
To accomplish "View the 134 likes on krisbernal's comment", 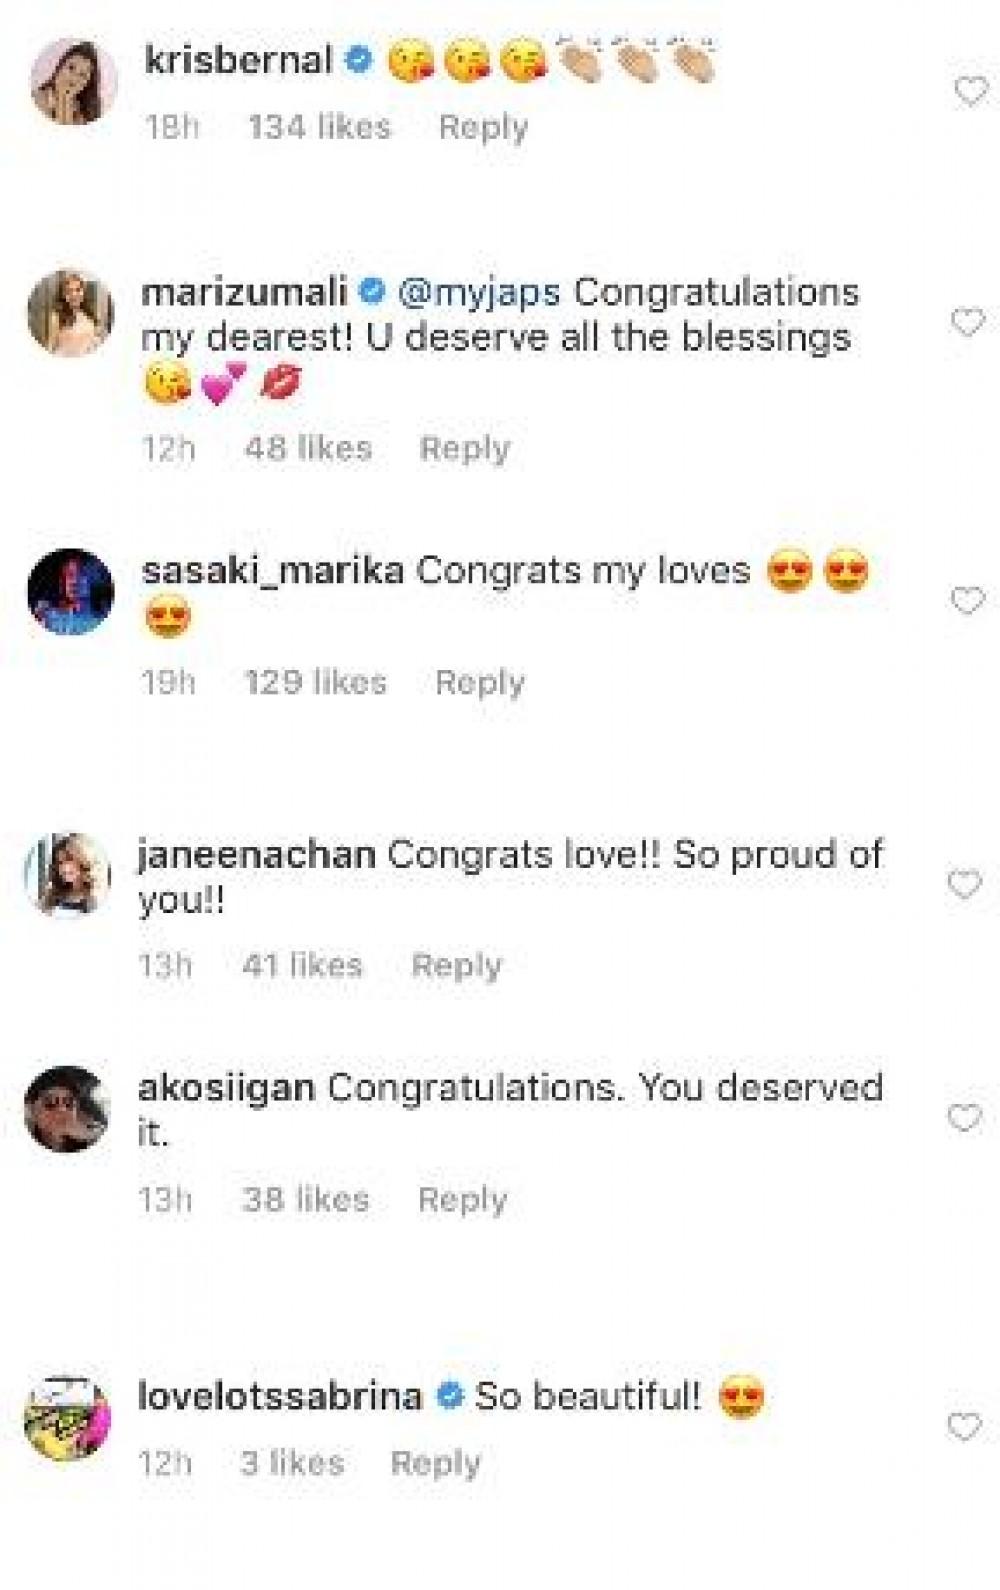I will click(x=319, y=127).
